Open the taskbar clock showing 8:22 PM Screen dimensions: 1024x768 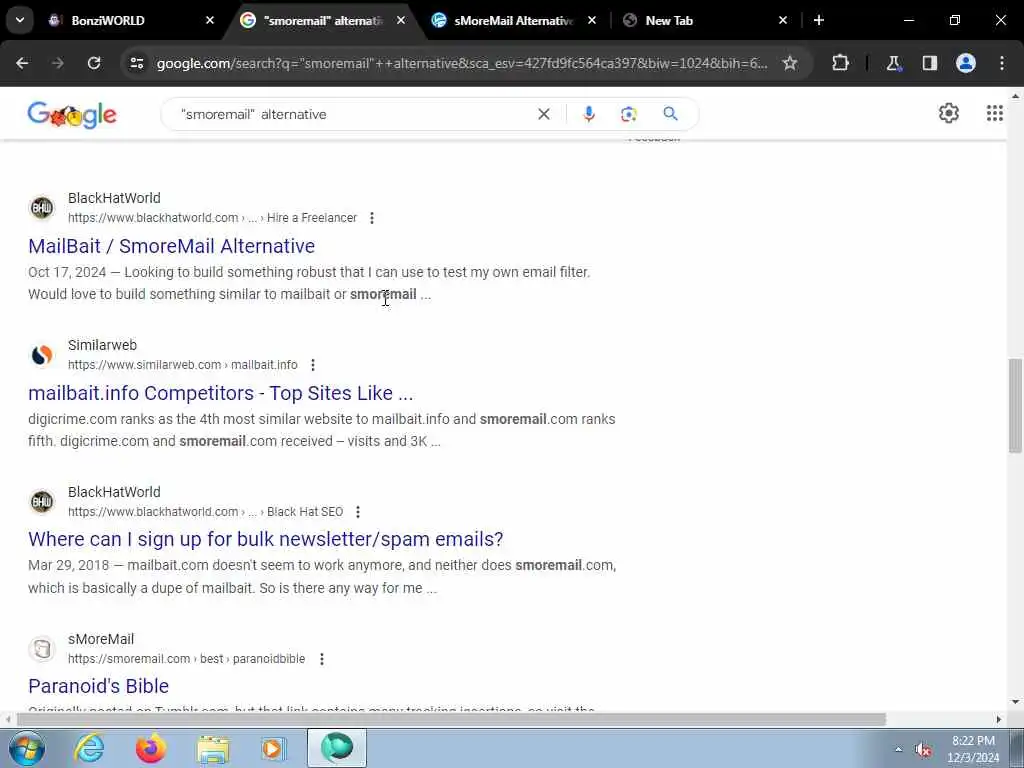point(973,749)
